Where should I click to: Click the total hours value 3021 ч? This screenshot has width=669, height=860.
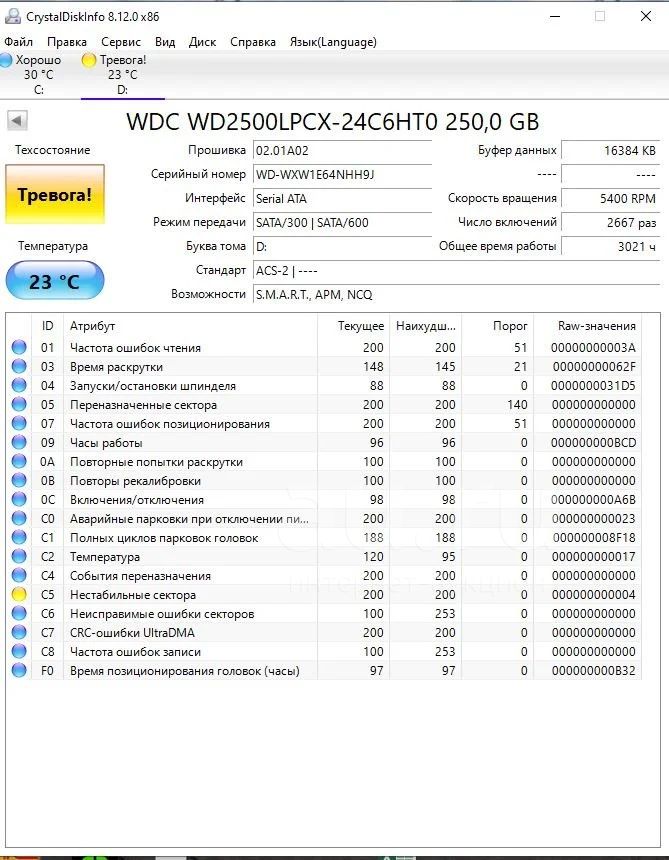pos(610,247)
